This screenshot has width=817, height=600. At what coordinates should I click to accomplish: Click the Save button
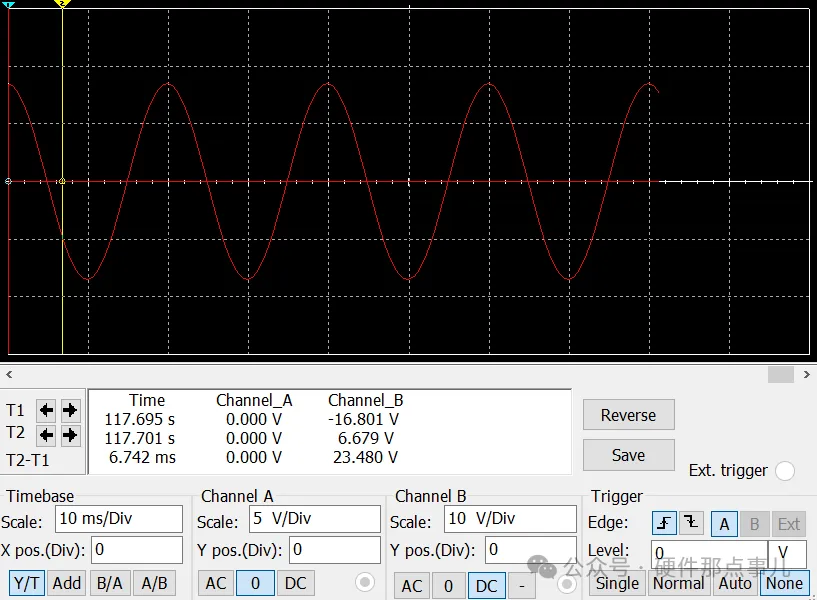(628, 455)
